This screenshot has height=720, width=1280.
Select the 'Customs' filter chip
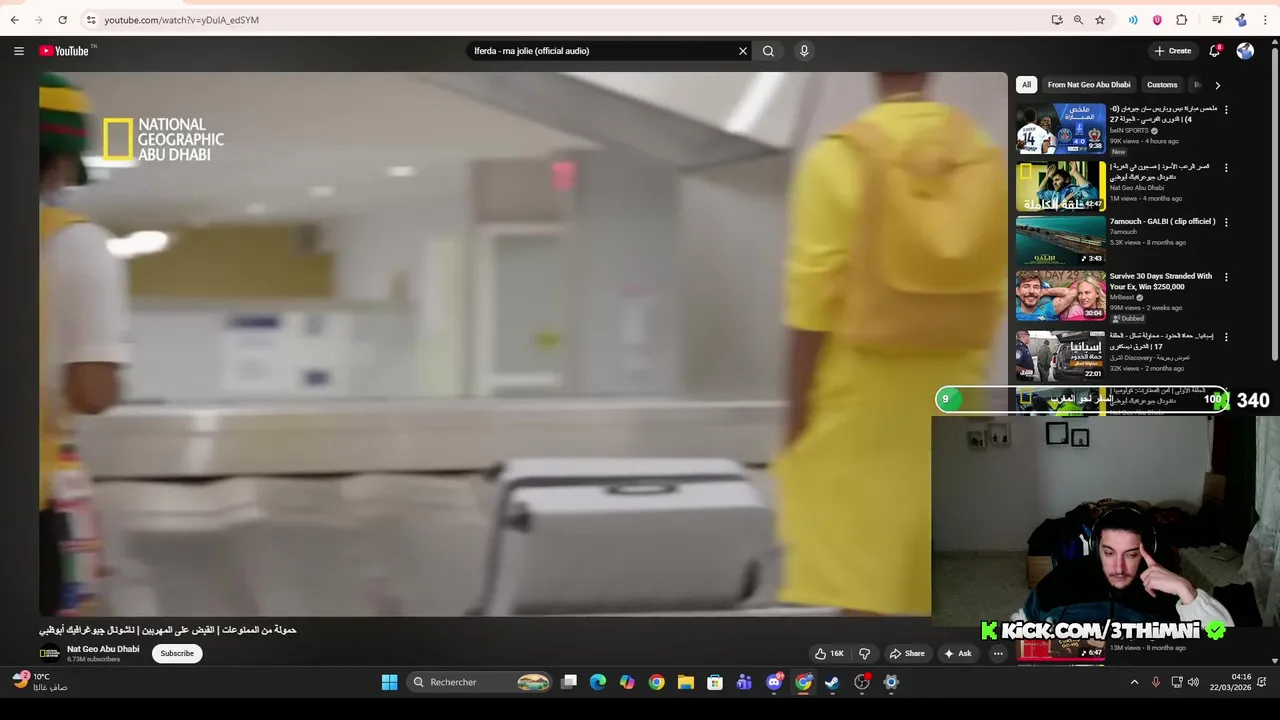1162,85
